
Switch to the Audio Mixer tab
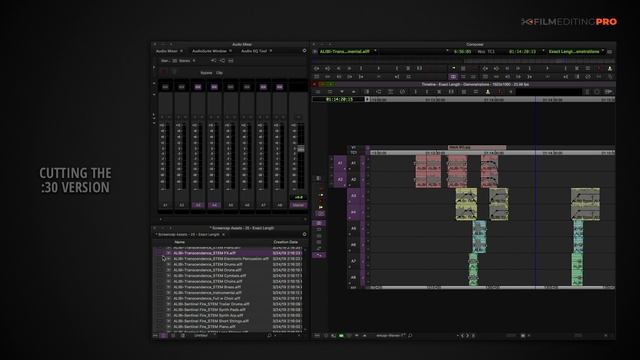167,51
